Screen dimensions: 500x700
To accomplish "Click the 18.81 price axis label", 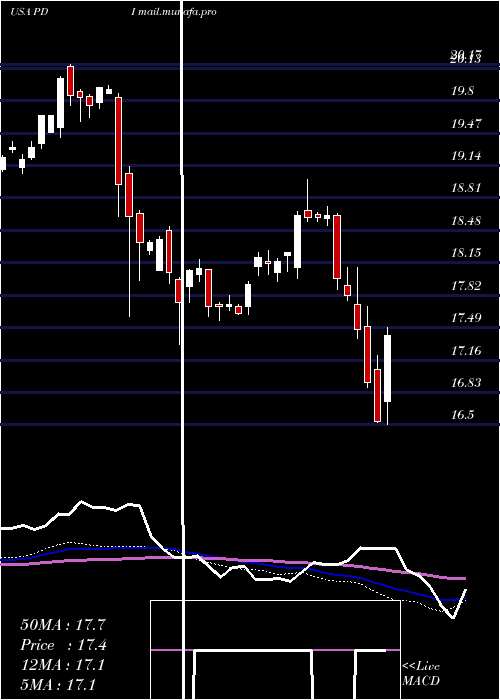I will coord(466,188).
